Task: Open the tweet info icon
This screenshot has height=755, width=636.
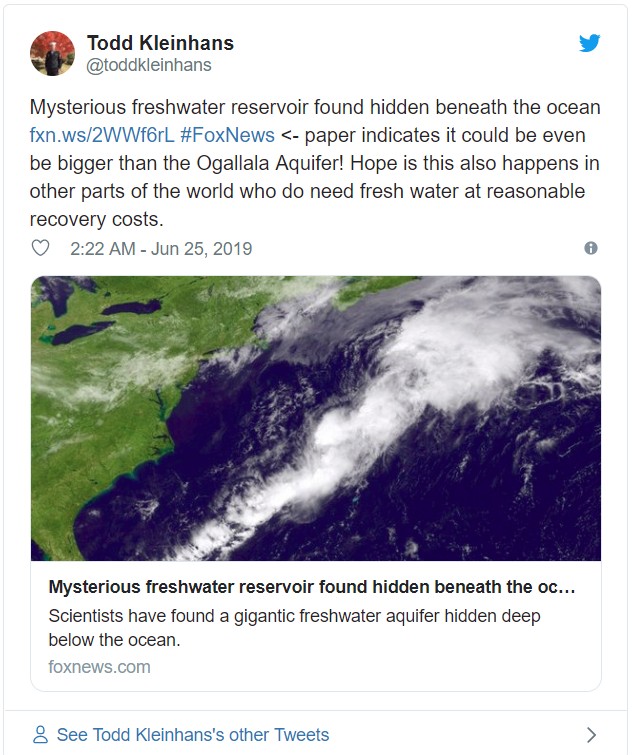Action: [x=591, y=248]
